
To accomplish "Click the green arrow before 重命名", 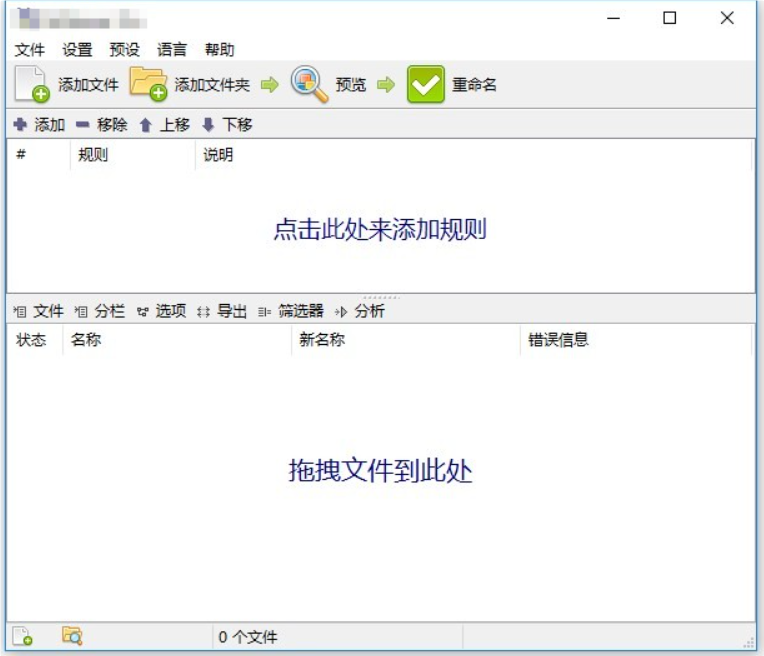I will pos(386,85).
